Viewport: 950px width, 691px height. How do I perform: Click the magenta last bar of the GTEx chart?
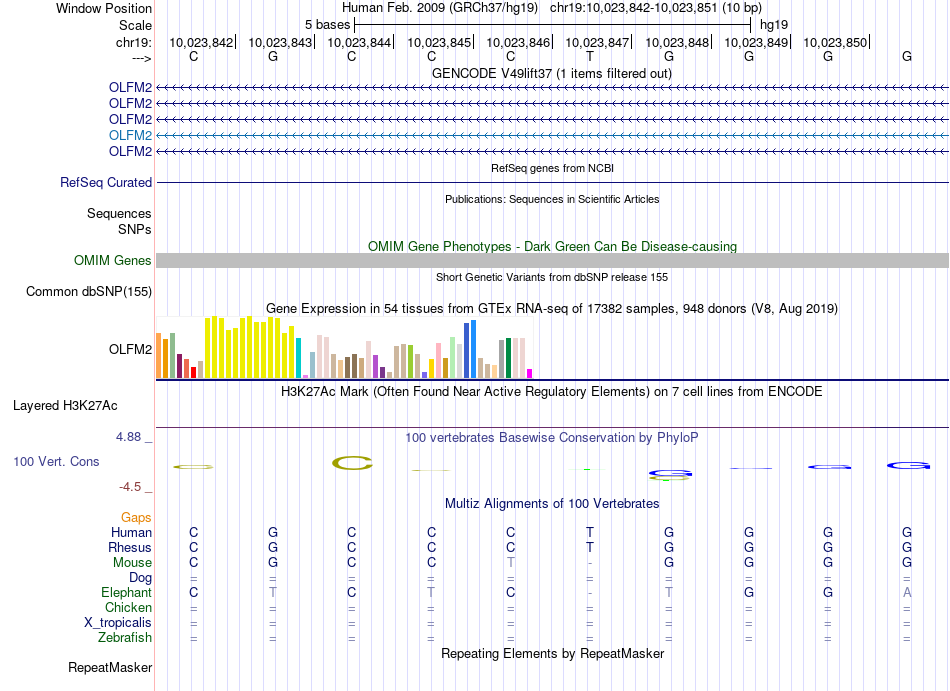[x=530, y=374]
